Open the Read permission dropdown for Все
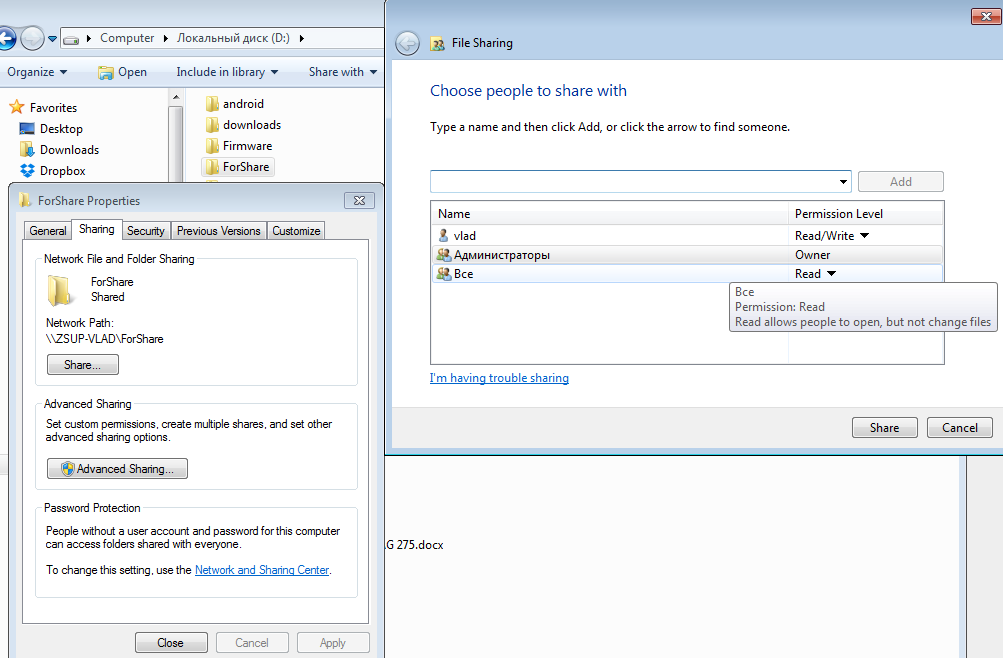The image size is (1003, 658). tap(831, 274)
